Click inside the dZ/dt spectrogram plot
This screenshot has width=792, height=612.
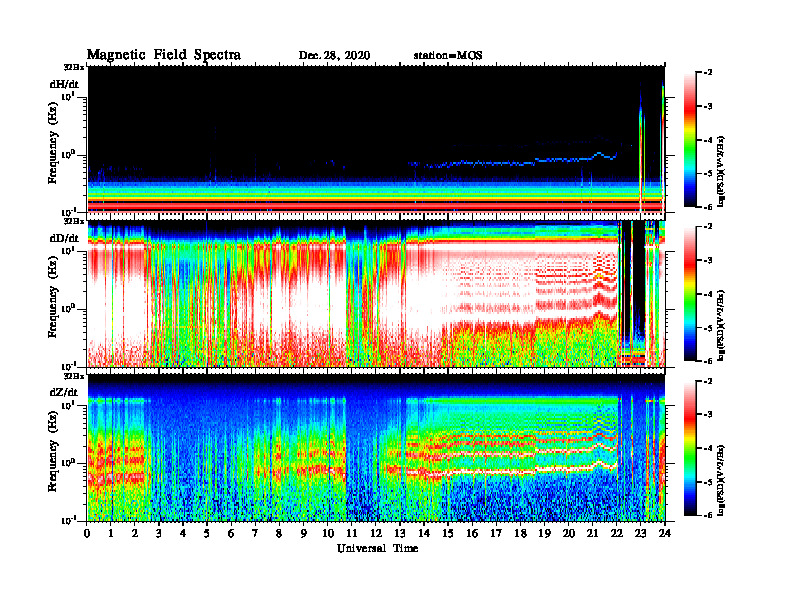tap(376, 448)
